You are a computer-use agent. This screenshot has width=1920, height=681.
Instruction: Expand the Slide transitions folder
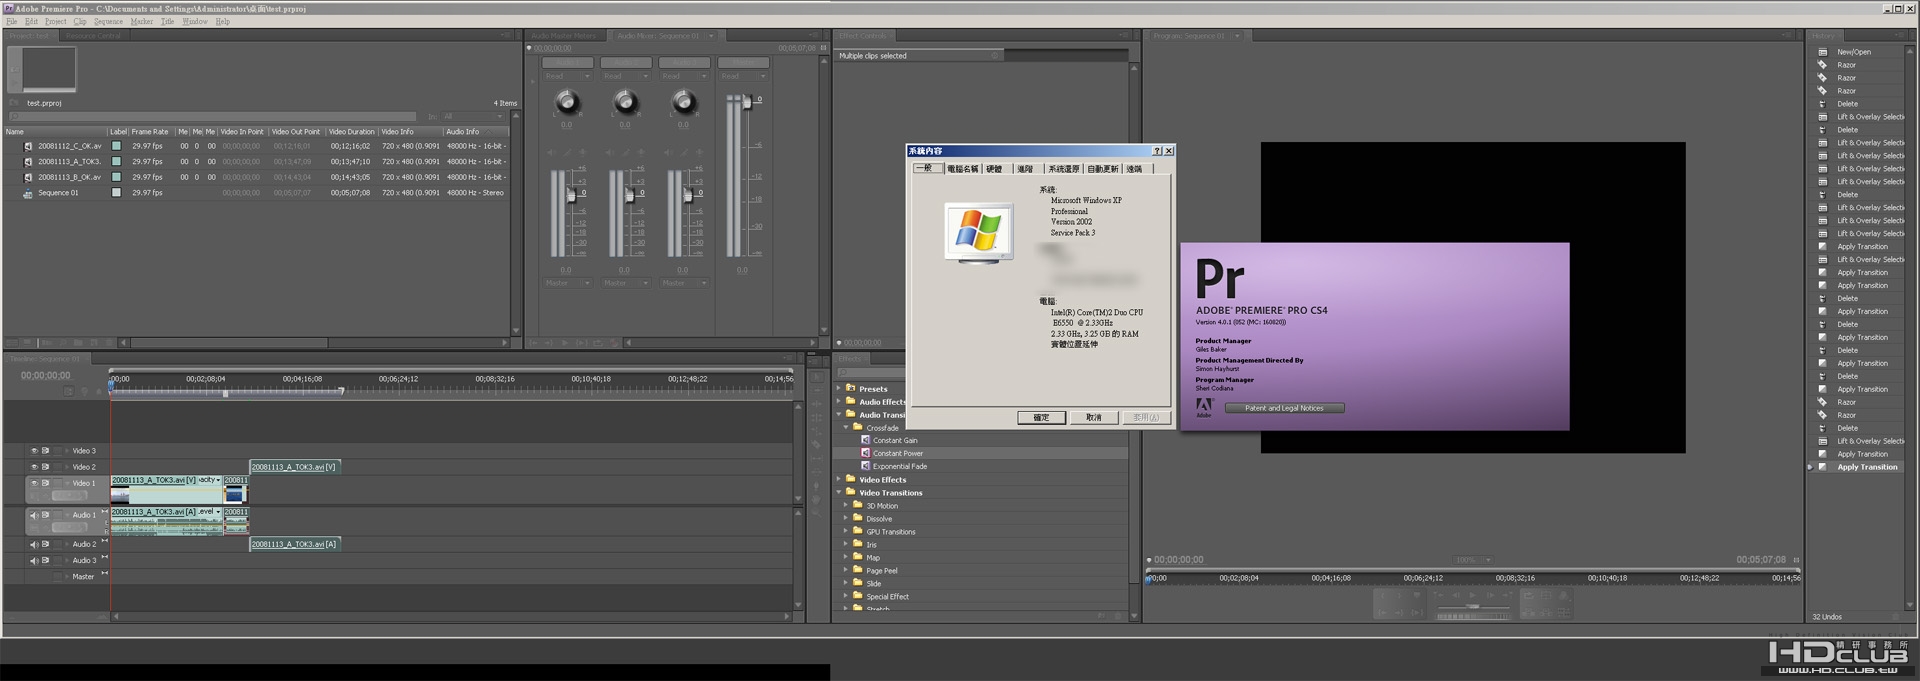tap(846, 583)
